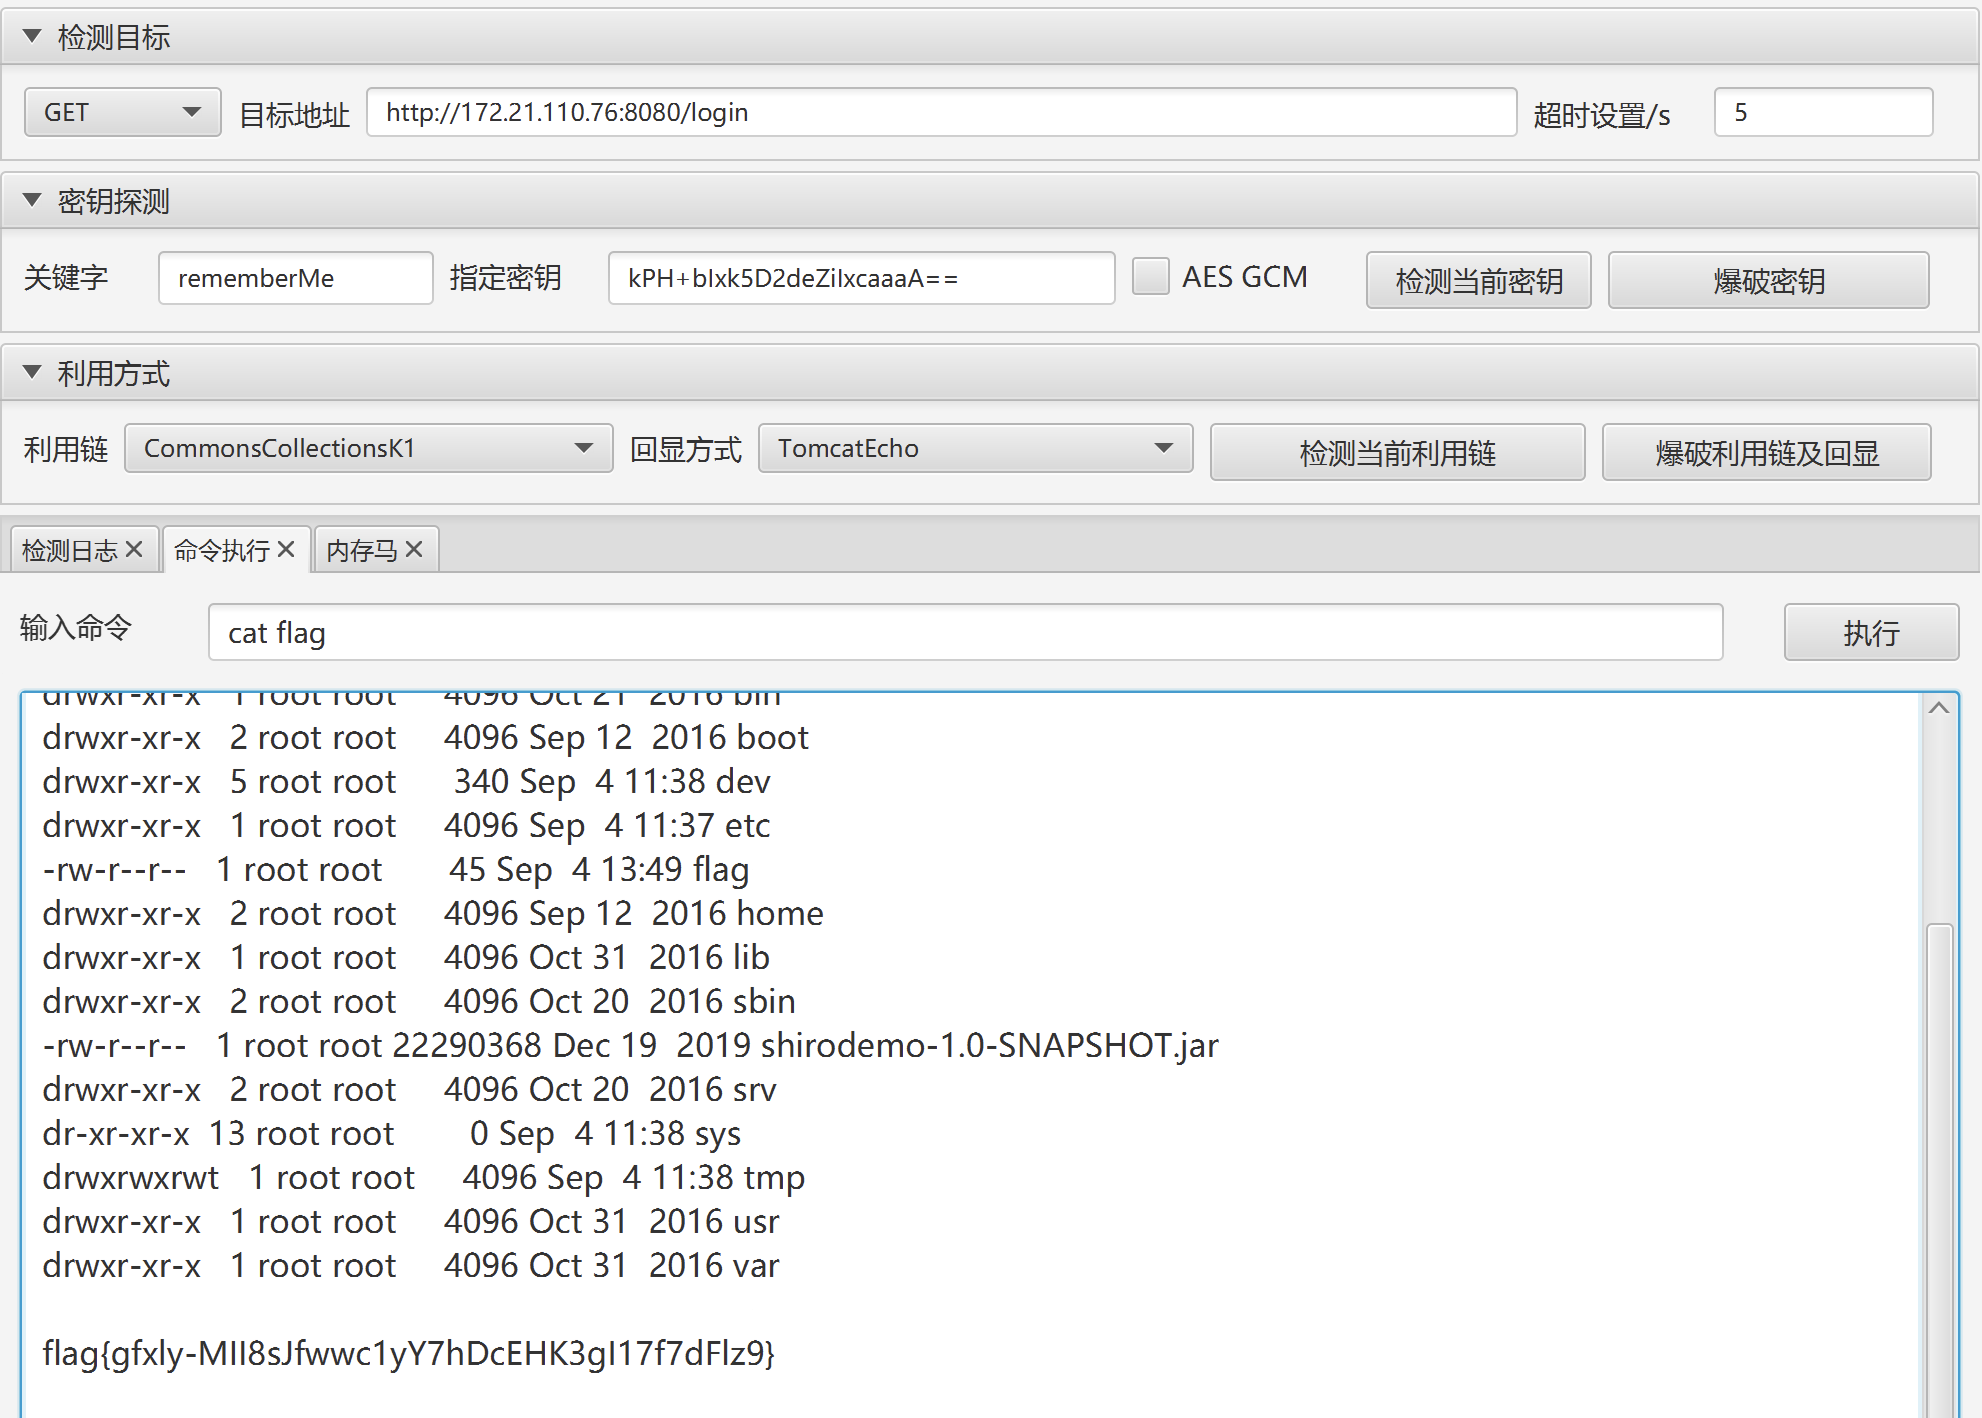Viewport: 1982px width, 1418px height.
Task: Click the 超时设置 timeout input field
Action: tap(1822, 112)
